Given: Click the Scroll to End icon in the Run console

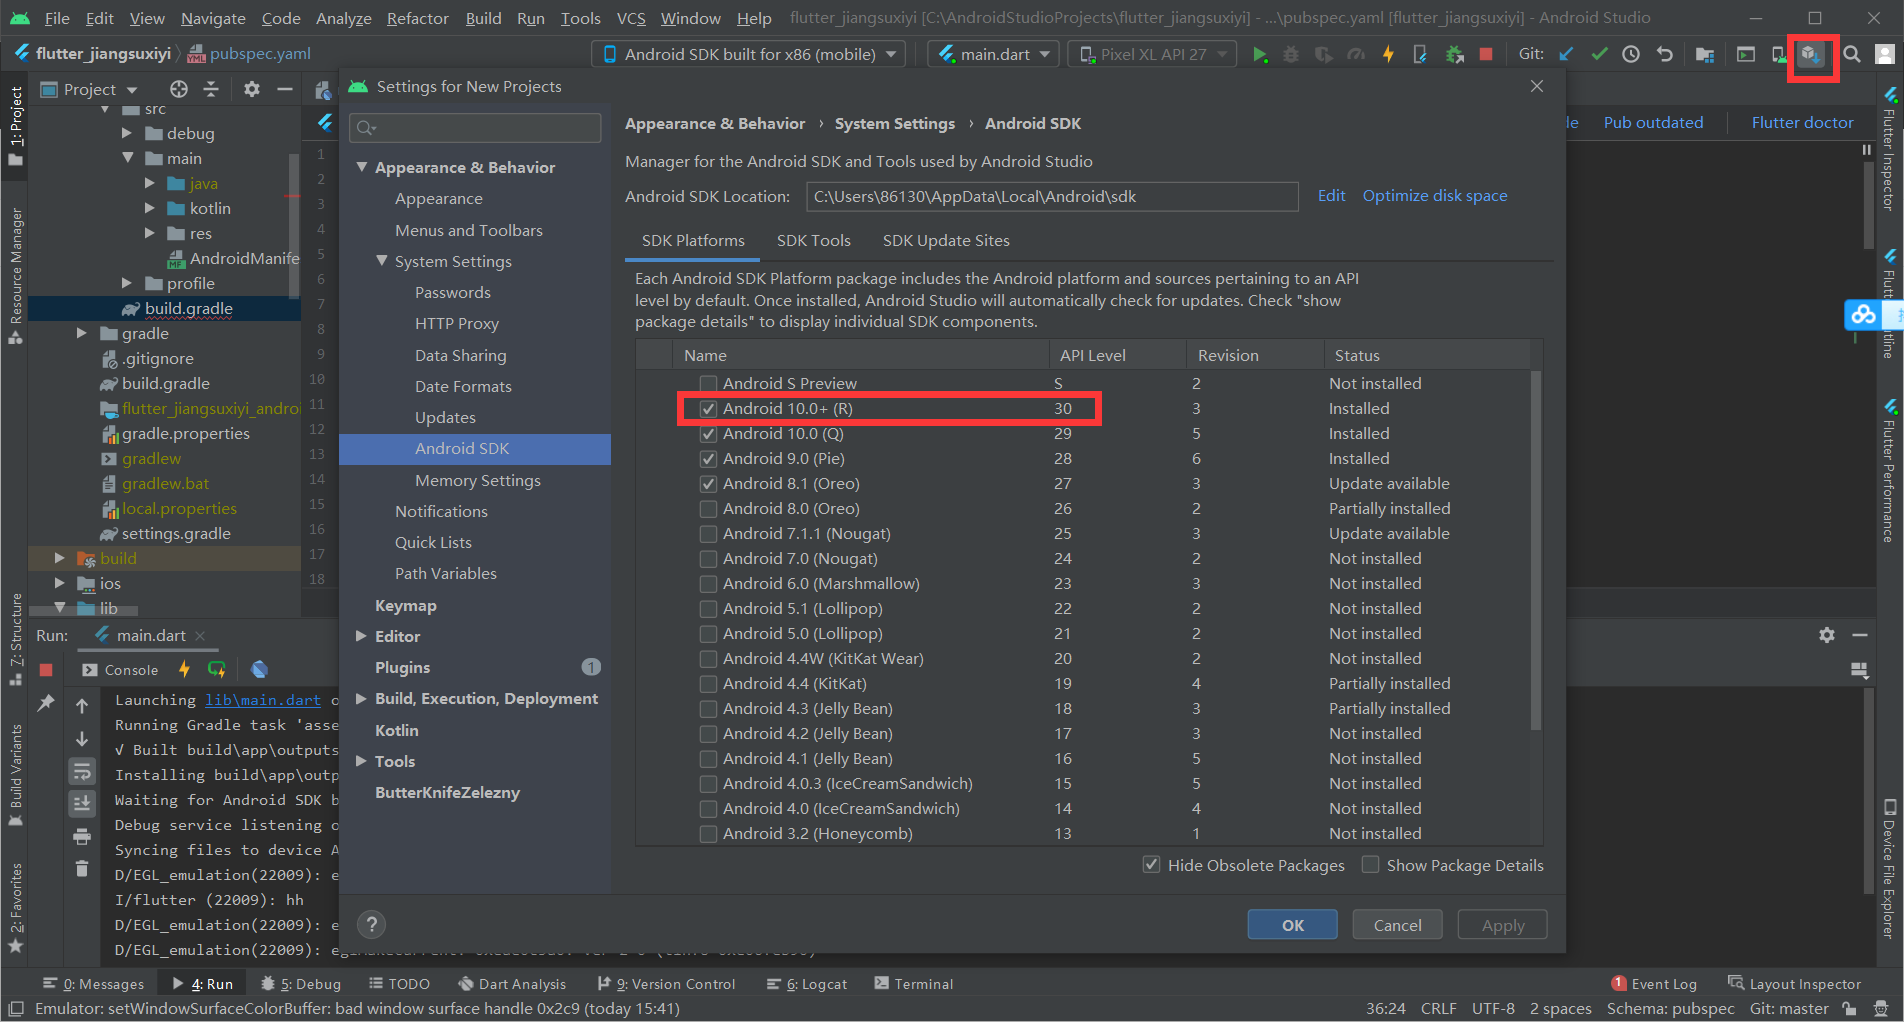Looking at the screenshot, I should coord(82,803).
